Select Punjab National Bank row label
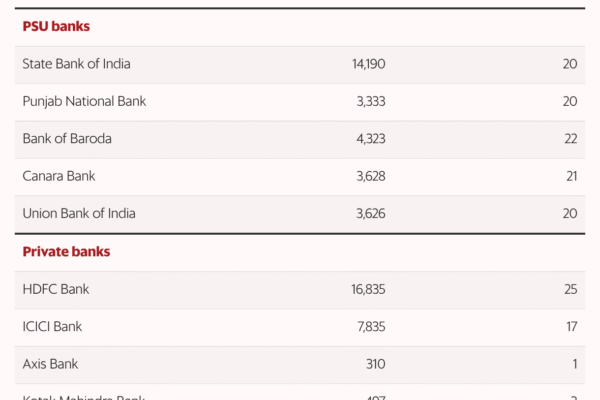This screenshot has width=600, height=400. pyautogui.click(x=84, y=101)
